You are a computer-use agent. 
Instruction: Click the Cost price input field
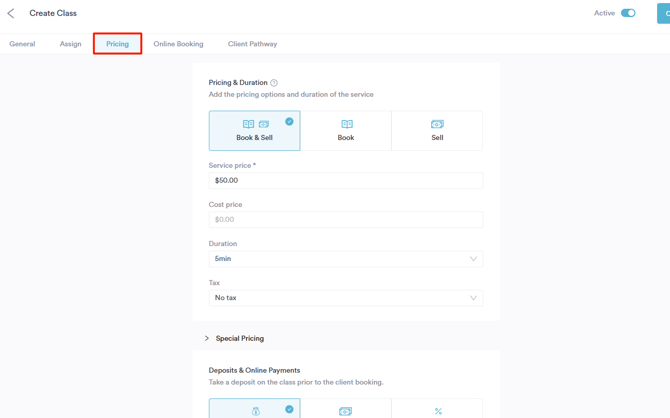(x=346, y=220)
